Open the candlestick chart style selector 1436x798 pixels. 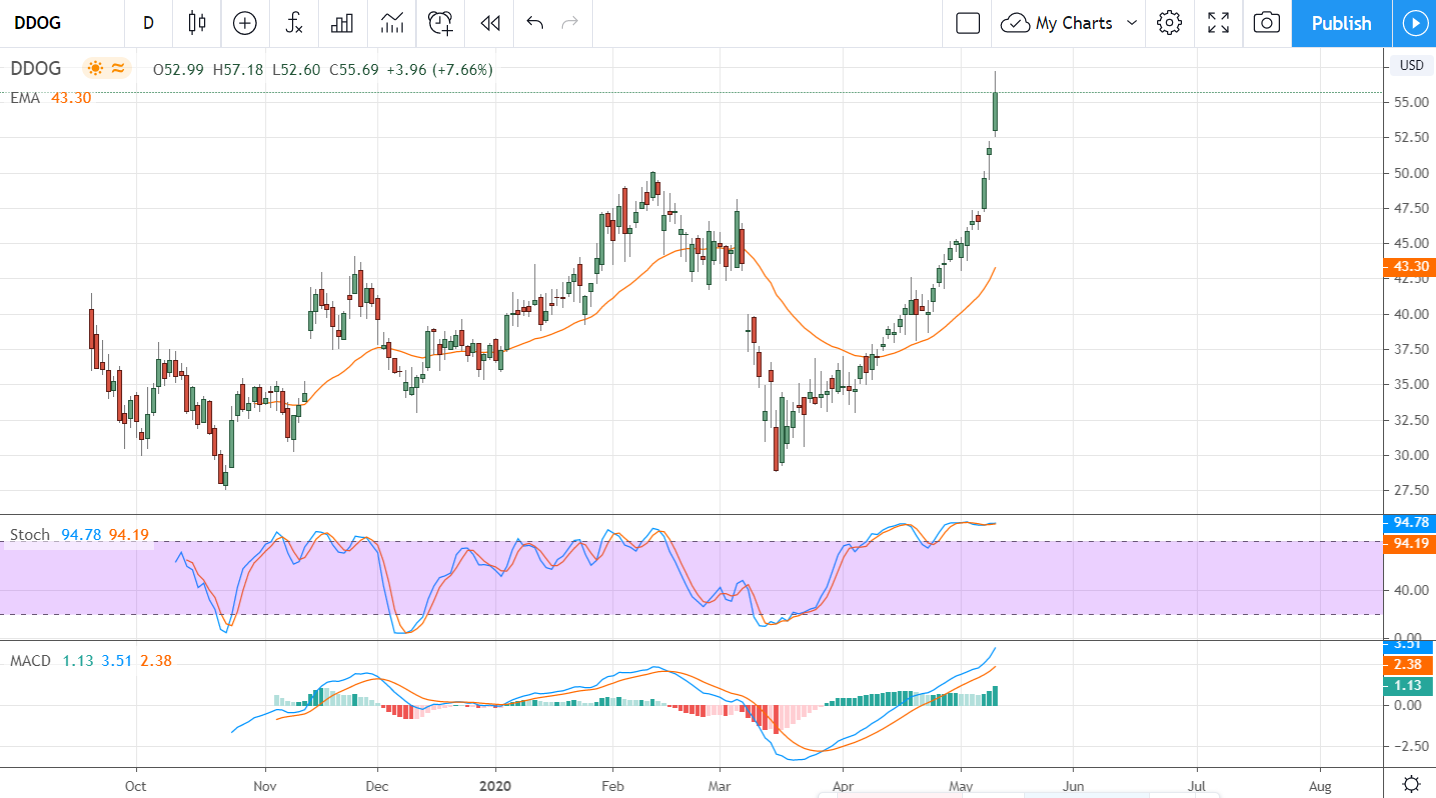pos(196,23)
